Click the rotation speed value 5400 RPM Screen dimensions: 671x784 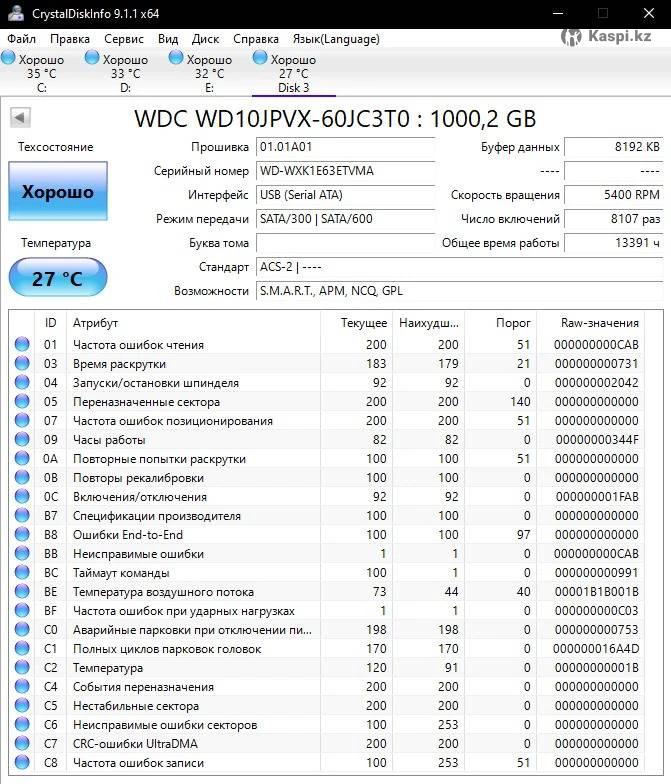point(614,195)
